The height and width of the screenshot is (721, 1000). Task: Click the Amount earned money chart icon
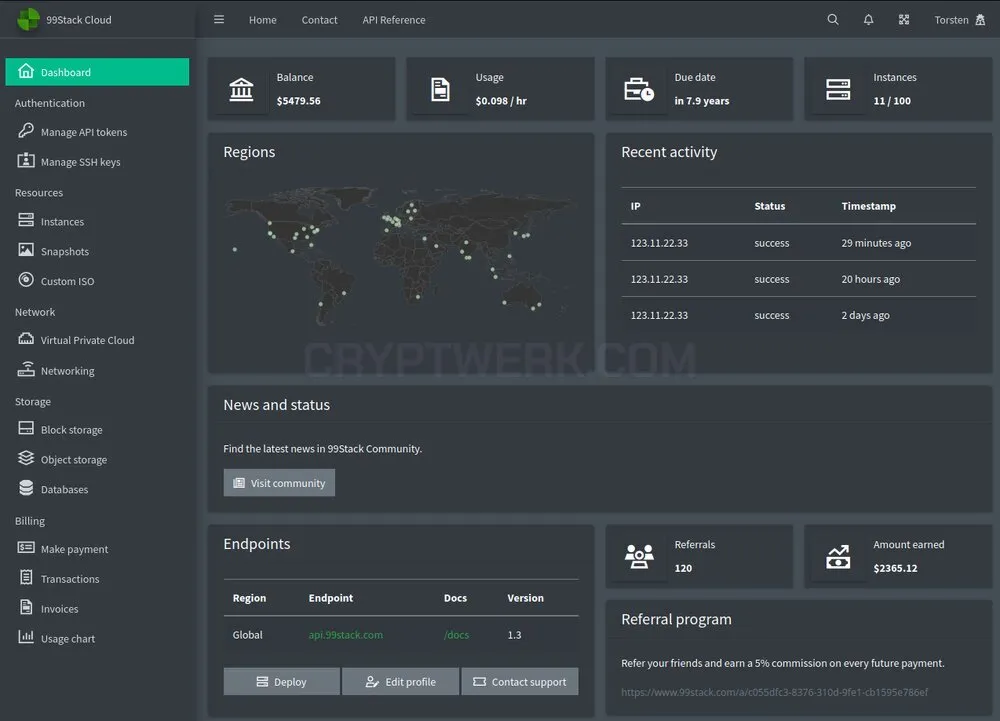click(x=838, y=557)
